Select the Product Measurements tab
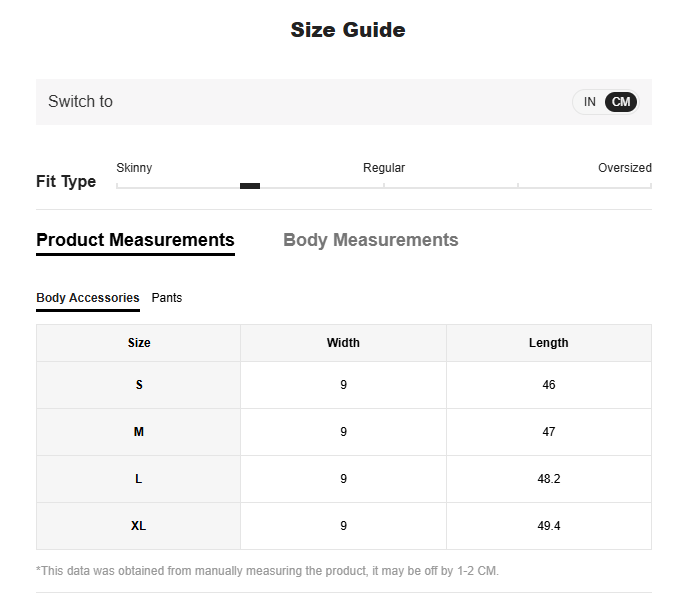The height and width of the screenshot is (605, 675). 135,240
